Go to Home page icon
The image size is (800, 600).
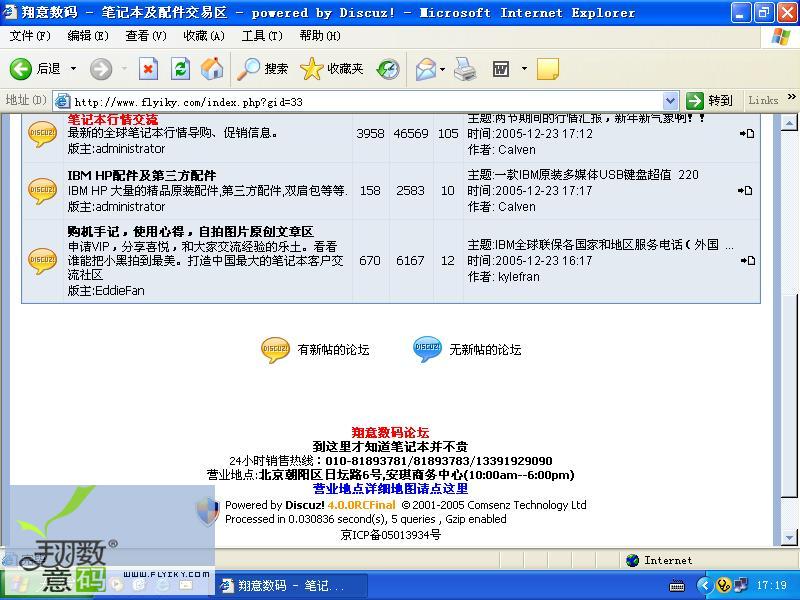(x=212, y=69)
